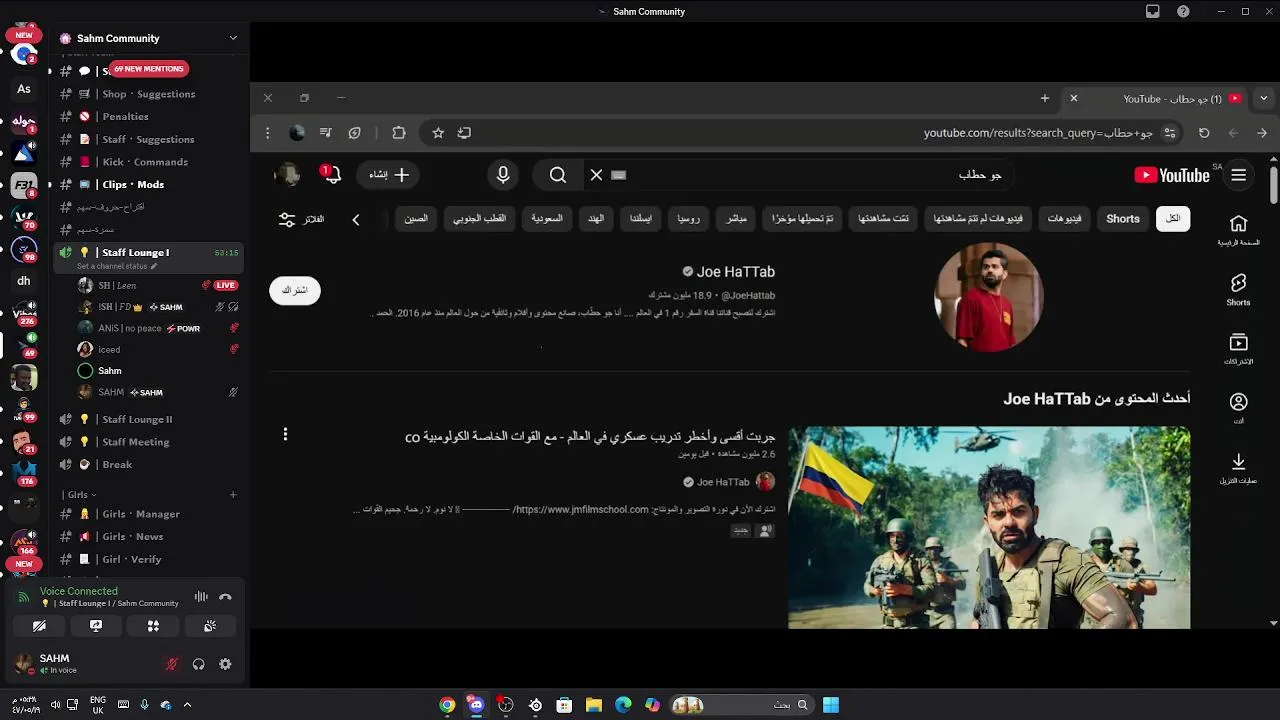This screenshot has height=720, width=1280.
Task: Open Subscriptions in YouTube sidebar
Action: [x=1238, y=349]
